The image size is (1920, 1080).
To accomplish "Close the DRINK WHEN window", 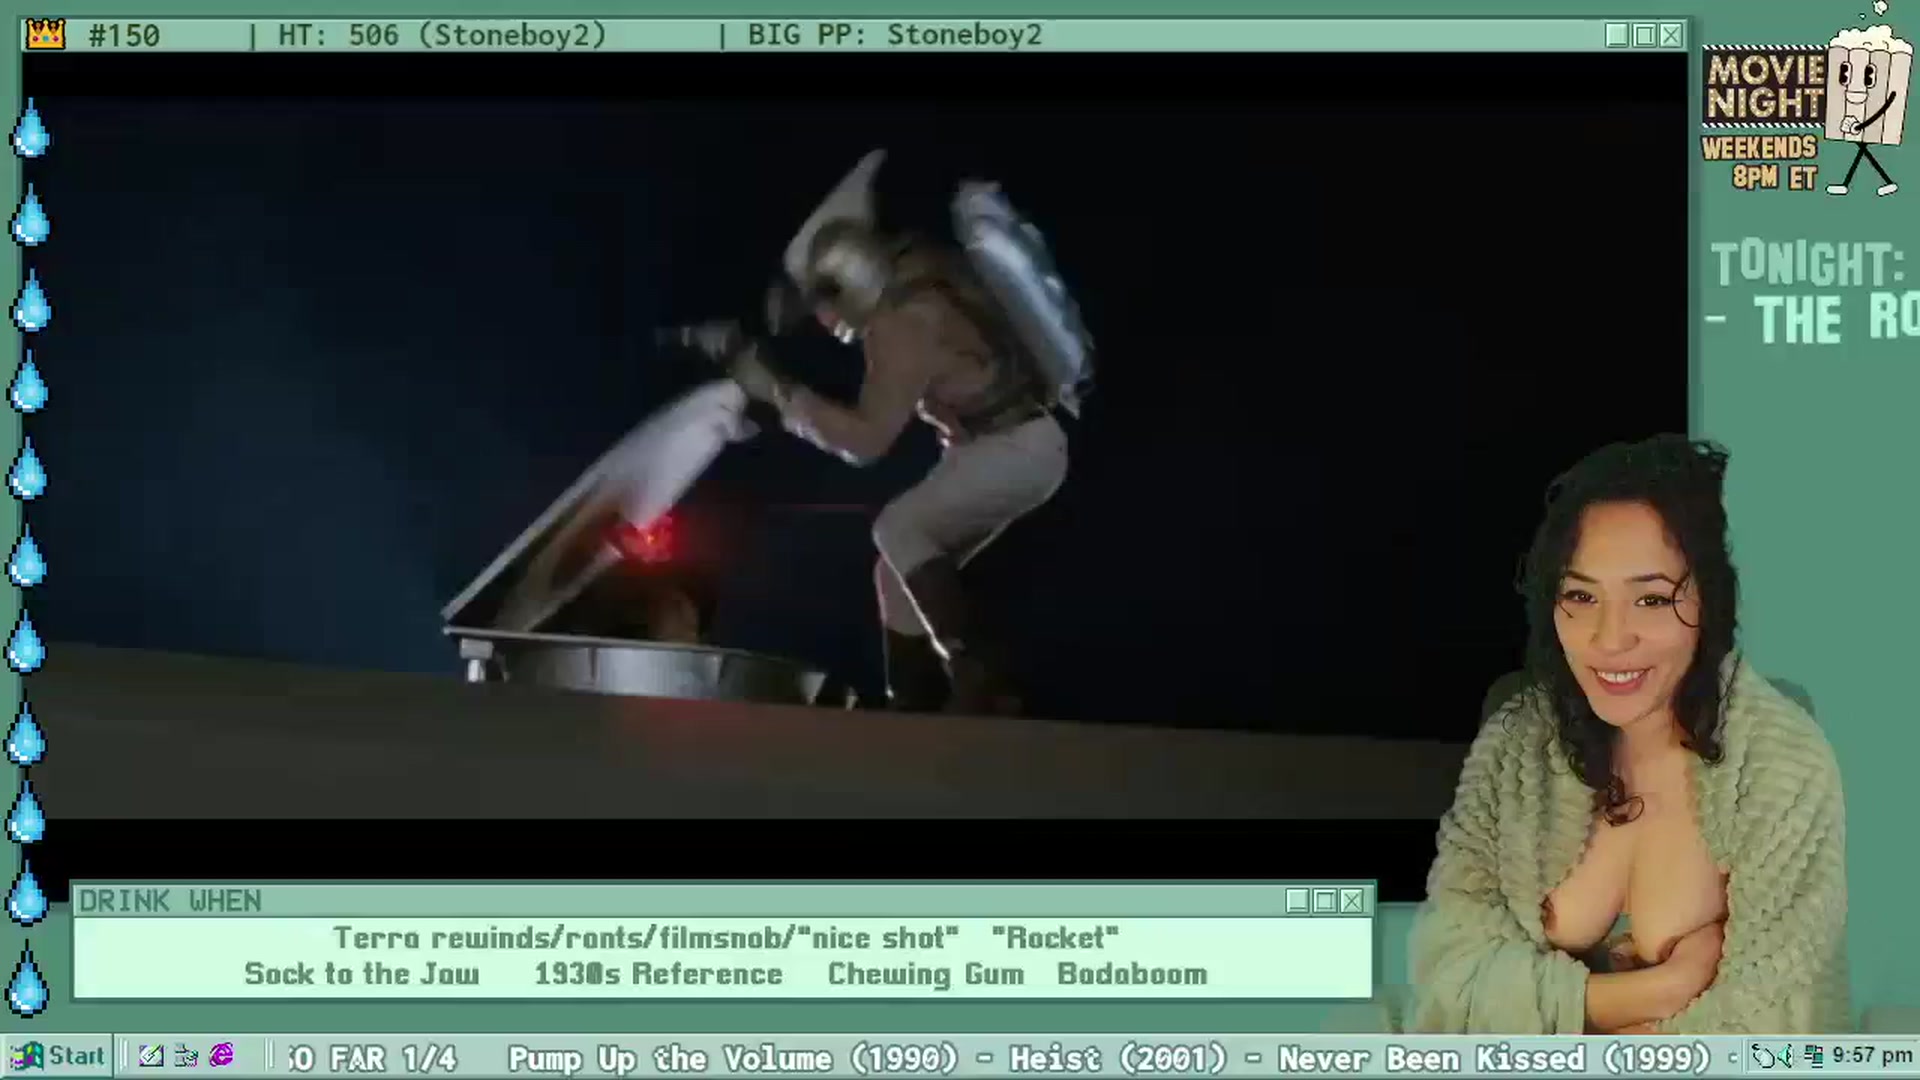I will pyautogui.click(x=1351, y=901).
